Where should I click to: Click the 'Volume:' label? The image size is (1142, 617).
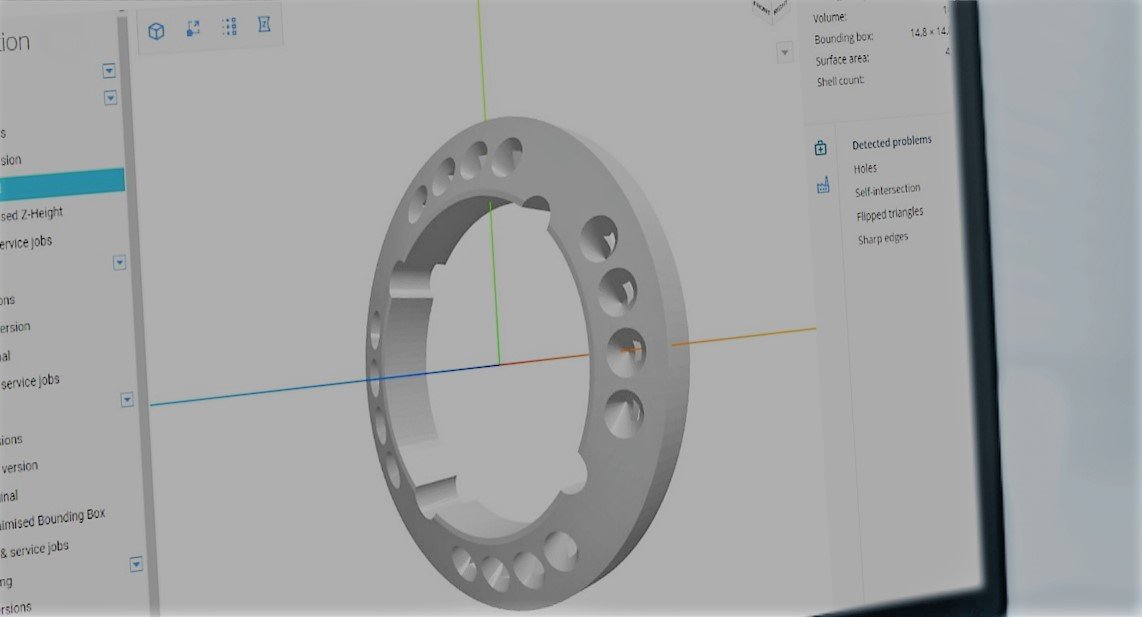point(830,17)
